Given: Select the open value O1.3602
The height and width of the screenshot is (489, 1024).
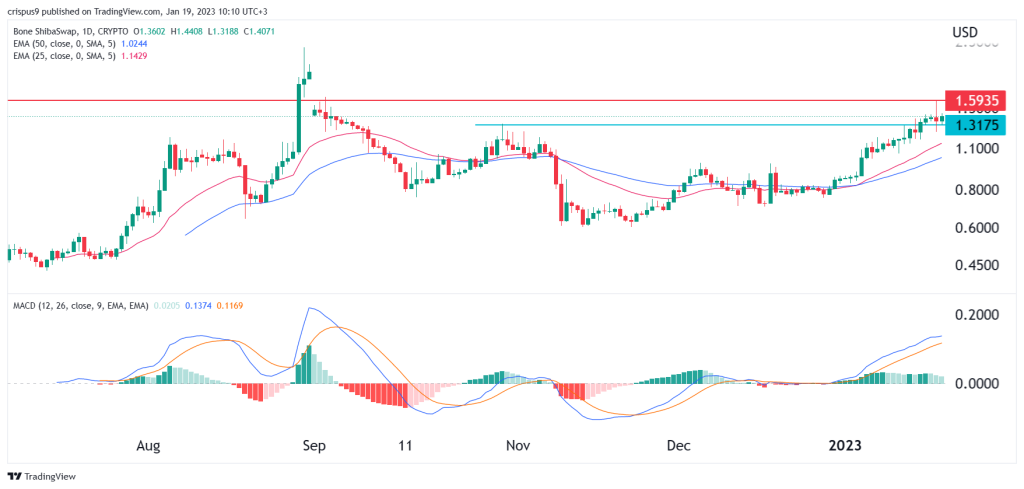Looking at the screenshot, I should pos(147,31).
